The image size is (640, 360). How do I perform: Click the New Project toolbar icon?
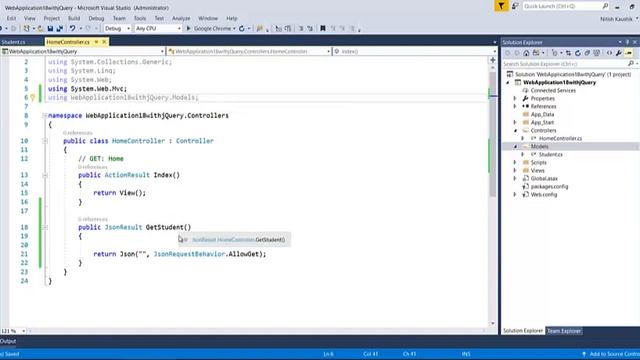(x=27, y=29)
